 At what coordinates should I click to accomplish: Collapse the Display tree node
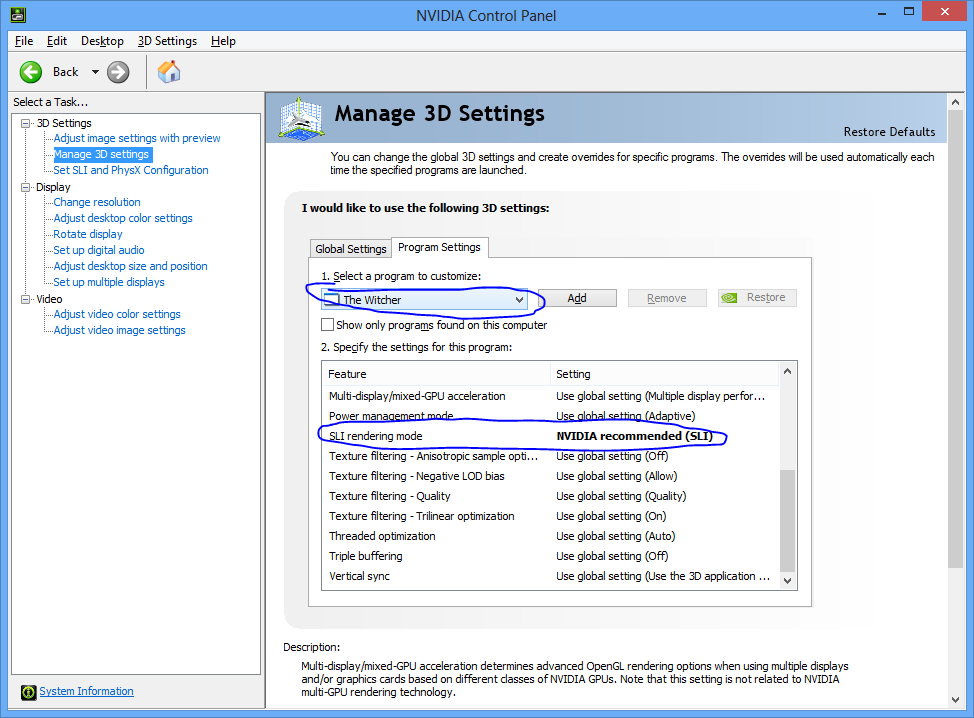(25, 187)
